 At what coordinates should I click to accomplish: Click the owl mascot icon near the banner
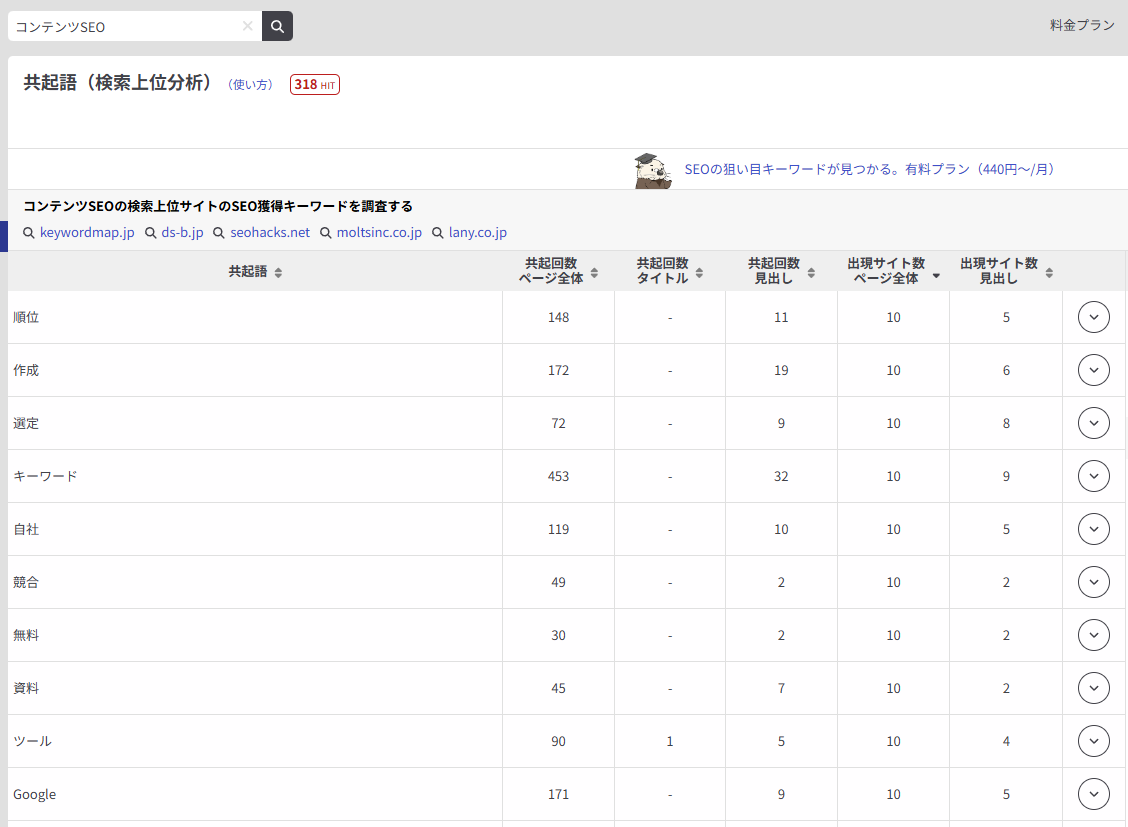[x=654, y=169]
